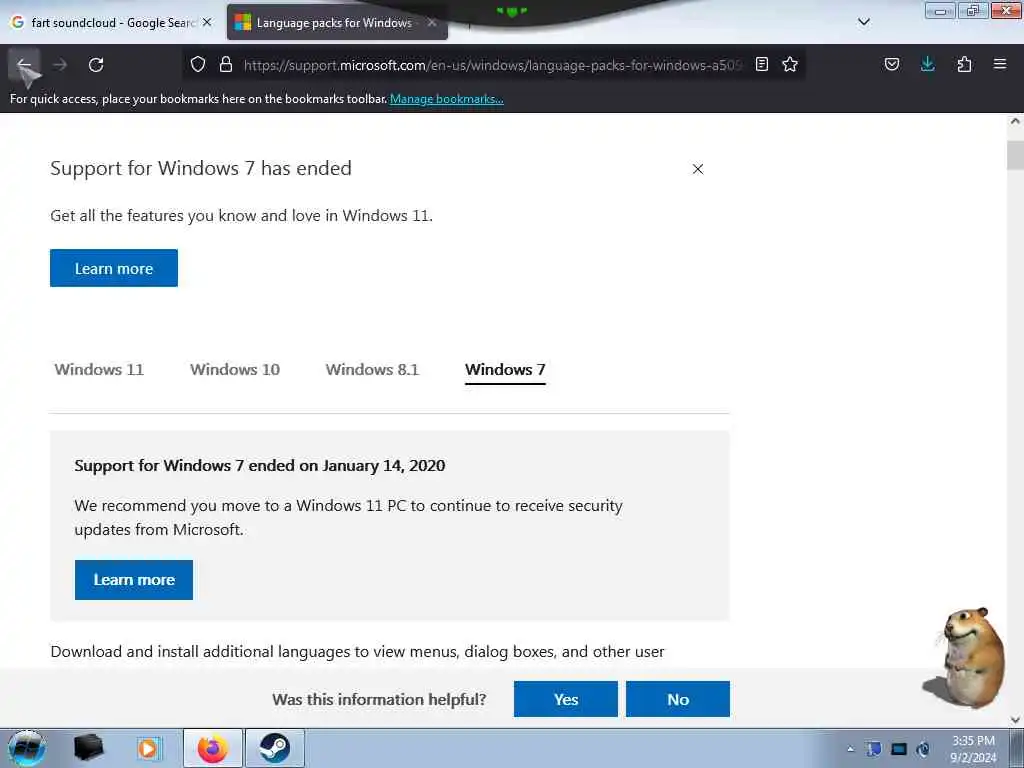Close the fart soundcloud tab
The height and width of the screenshot is (768, 1024).
click(207, 22)
